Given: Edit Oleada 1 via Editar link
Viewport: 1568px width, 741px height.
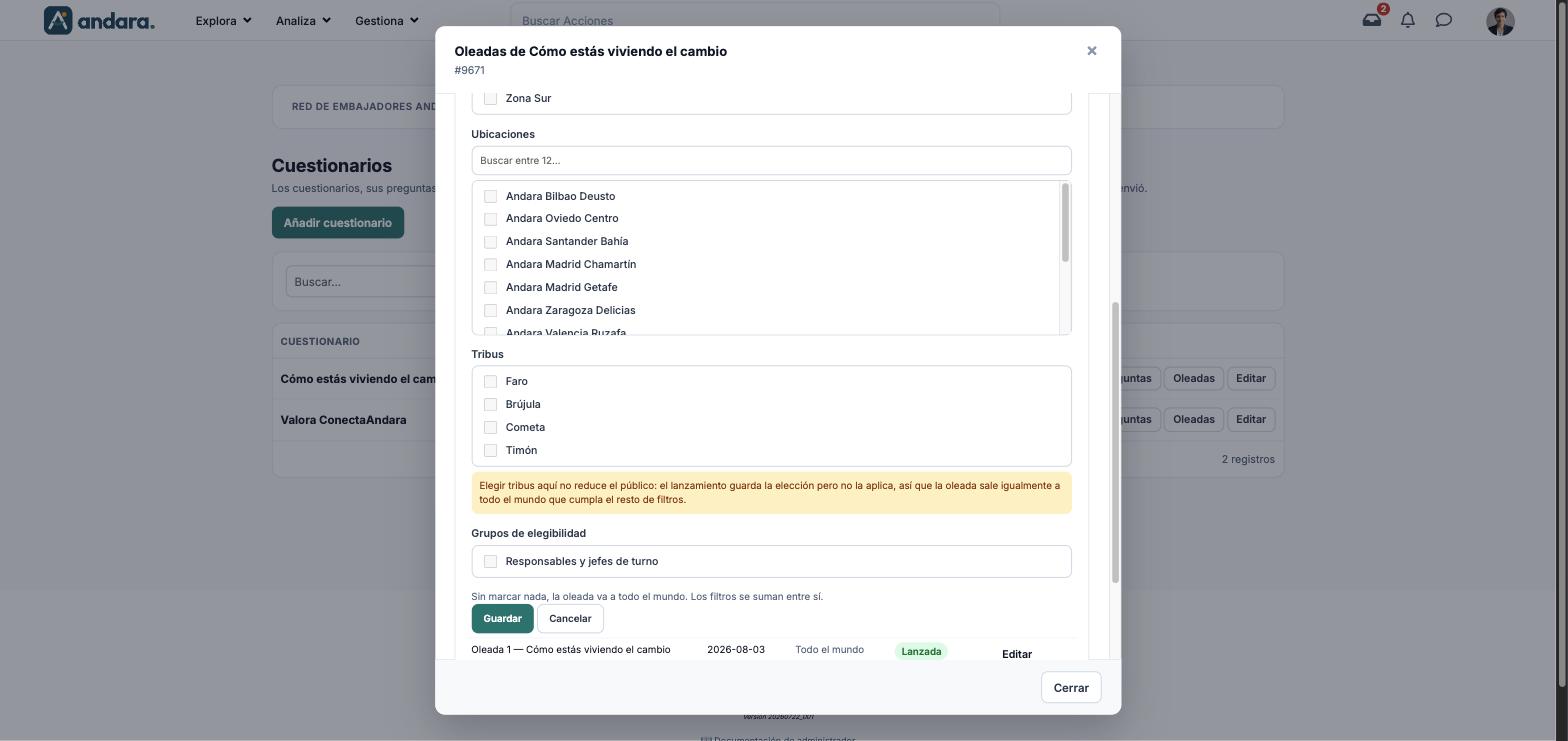Looking at the screenshot, I should (x=1017, y=654).
